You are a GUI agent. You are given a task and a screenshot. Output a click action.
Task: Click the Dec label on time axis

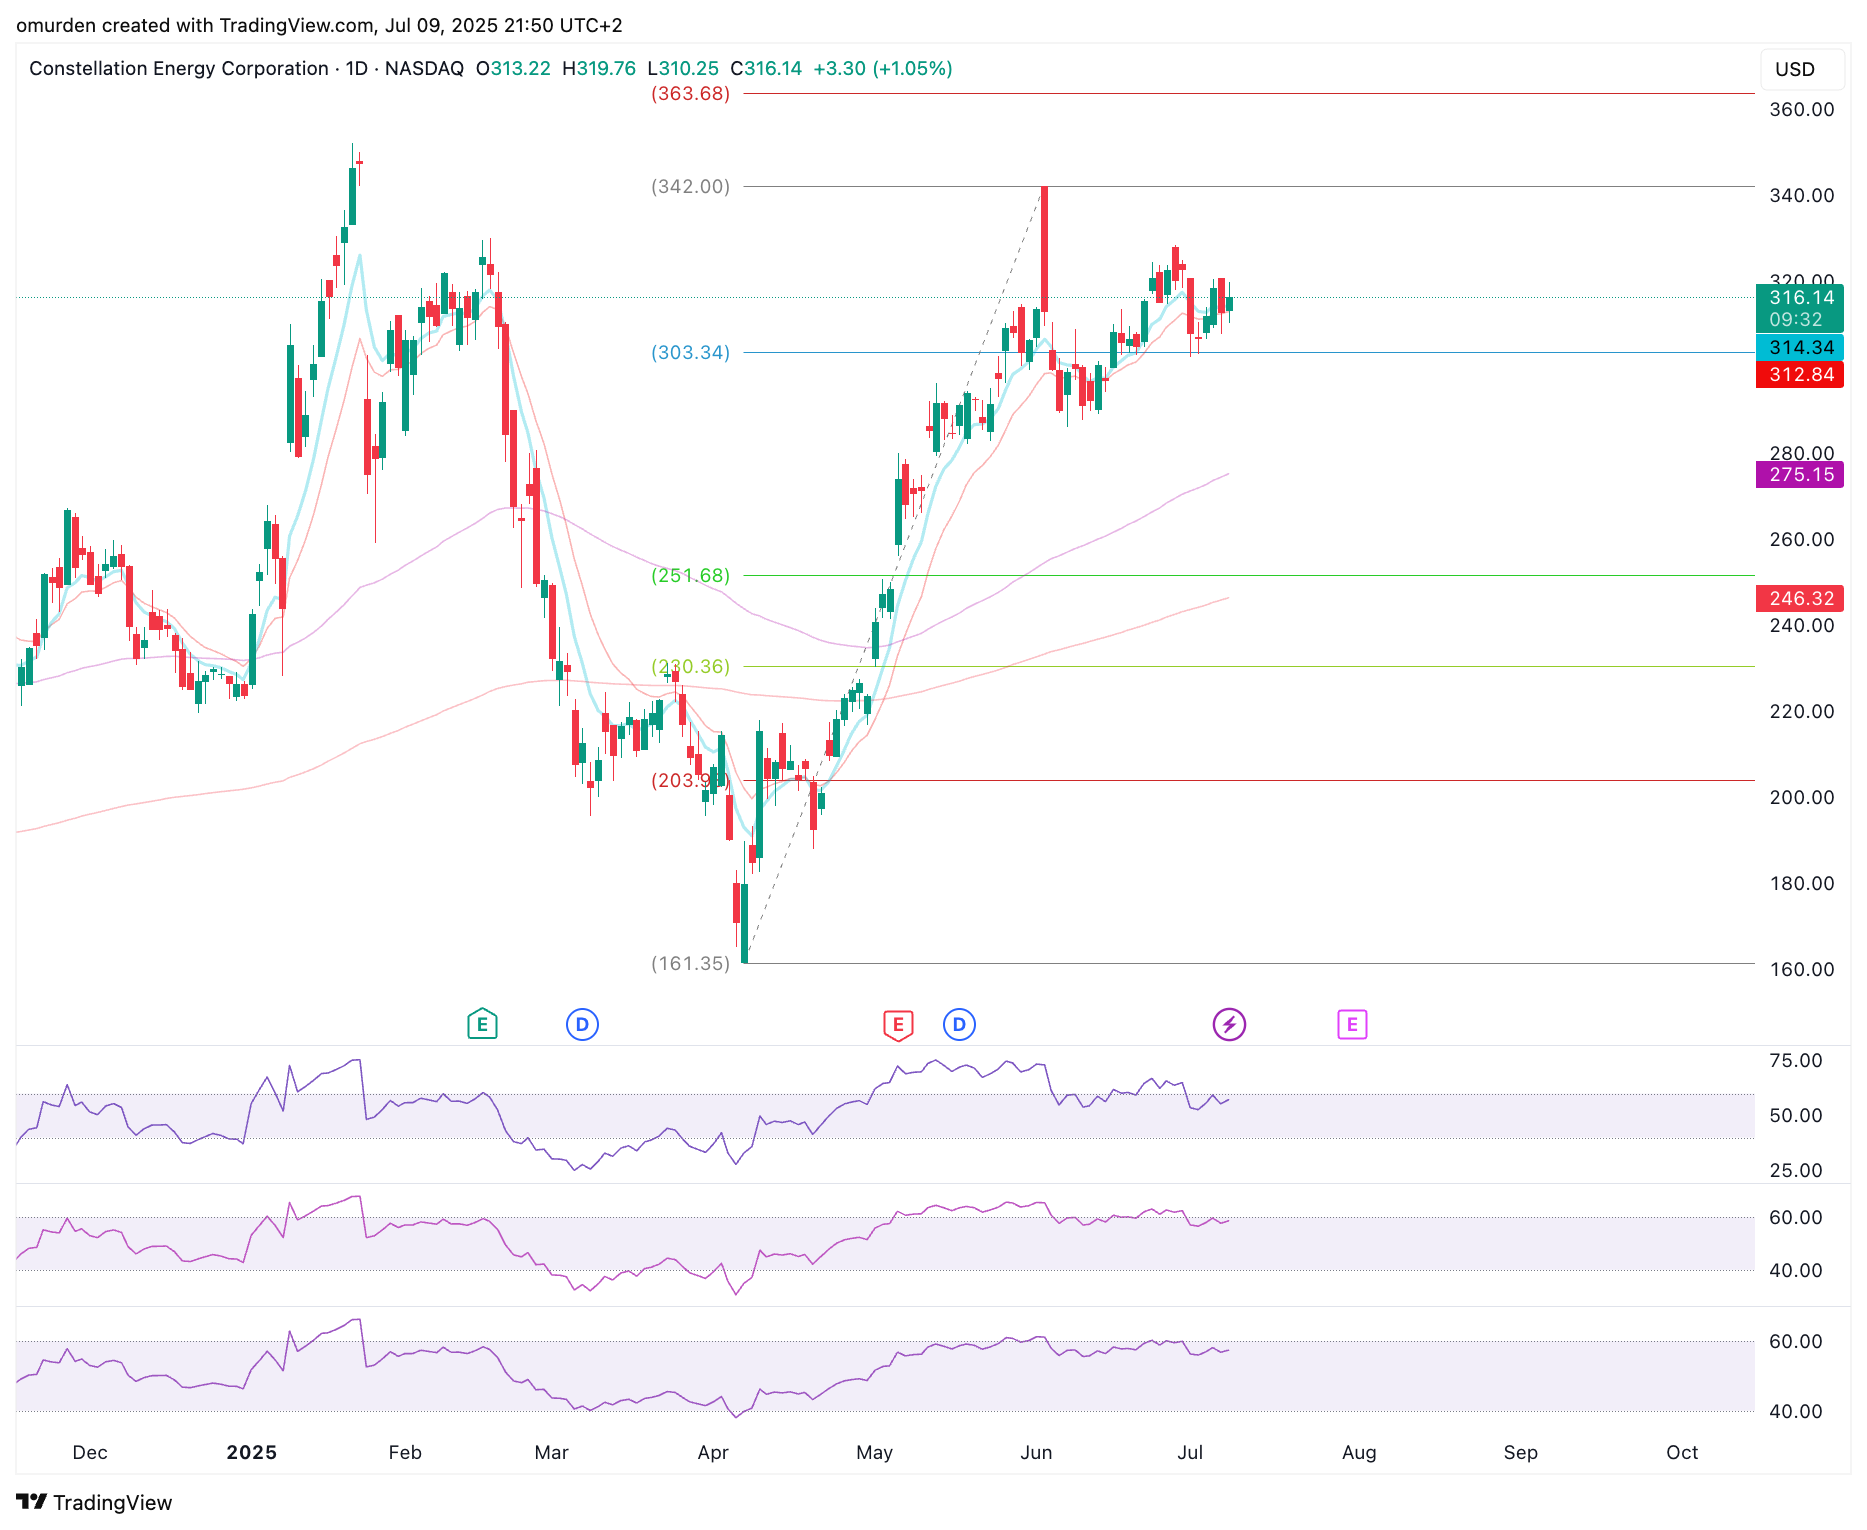pos(90,1452)
